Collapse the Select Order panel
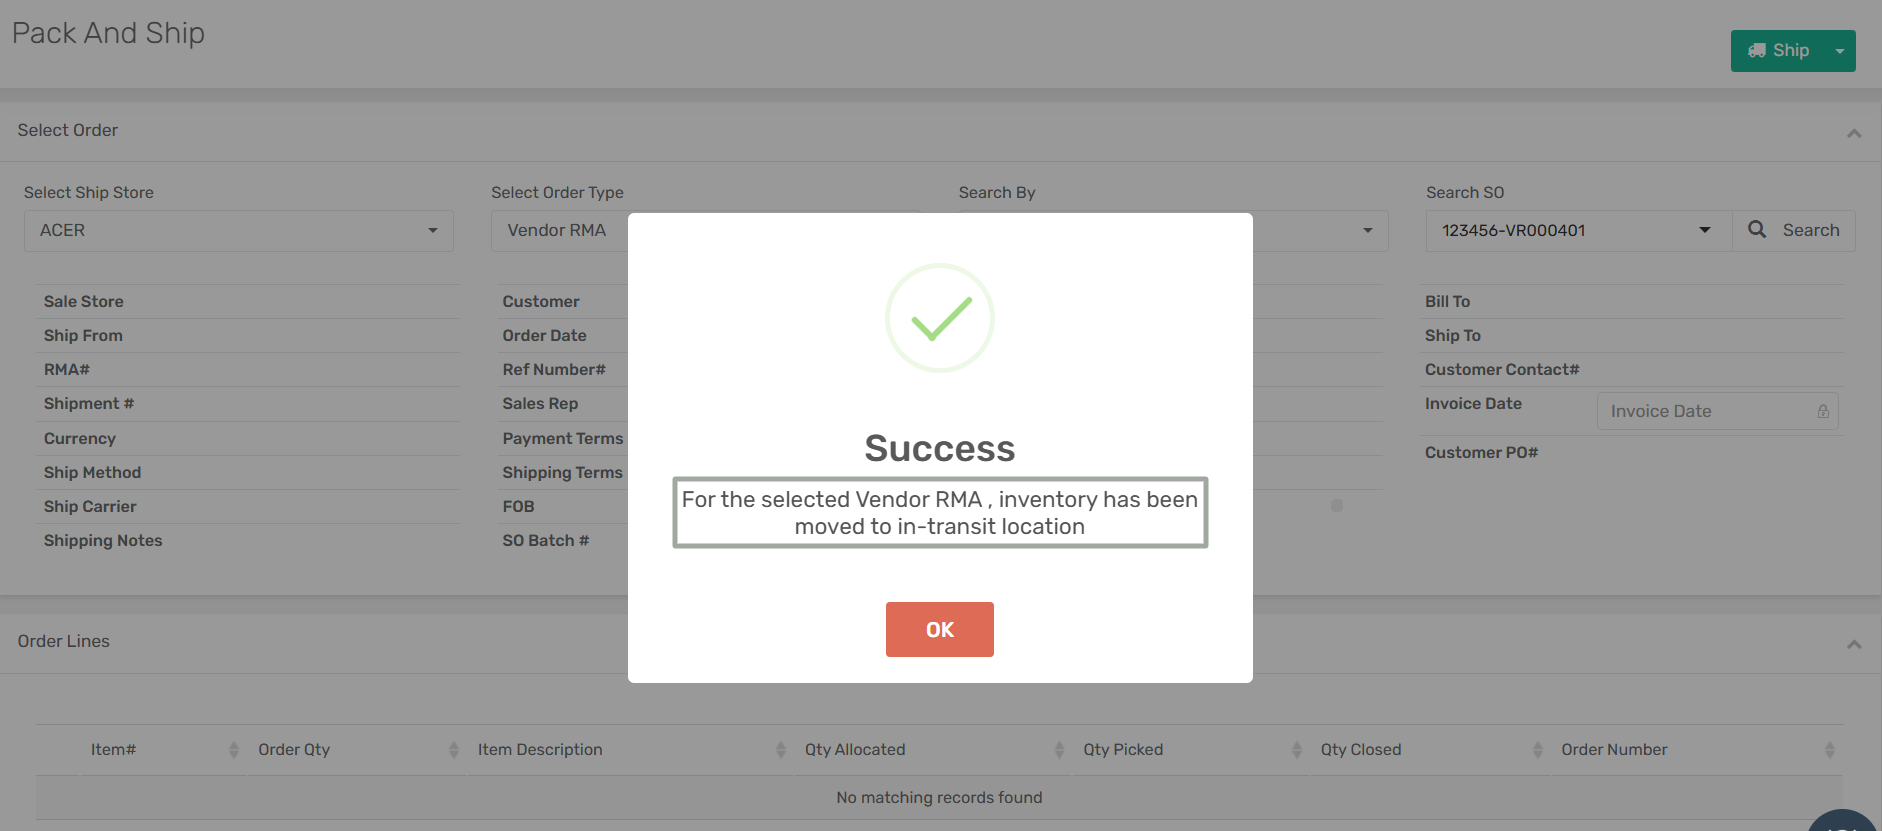Screen dimensions: 1882x831 pos(1853,133)
